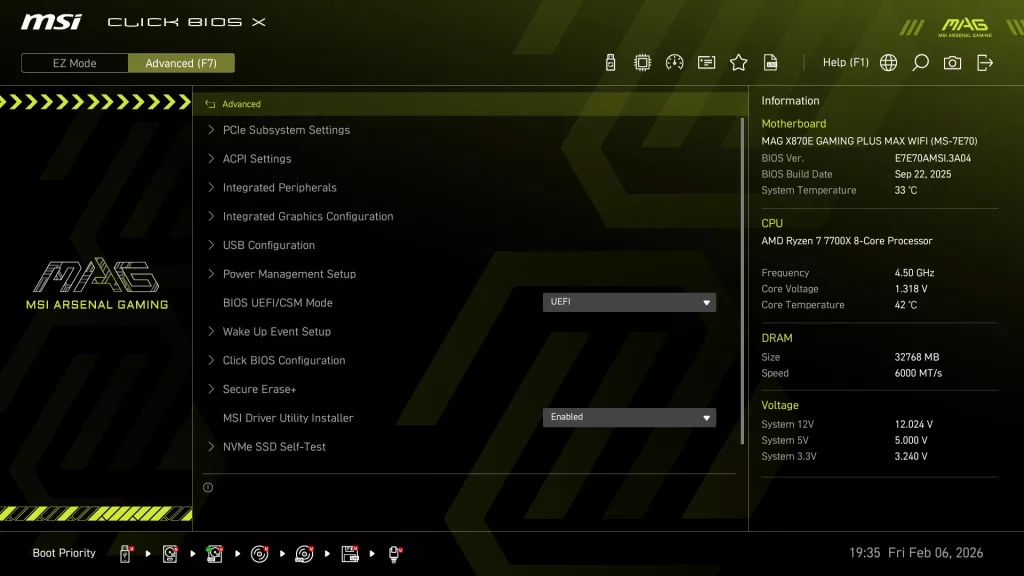Open Help with the Help (F1) button
Viewport: 1024px width, 576px height.
(x=845, y=62)
